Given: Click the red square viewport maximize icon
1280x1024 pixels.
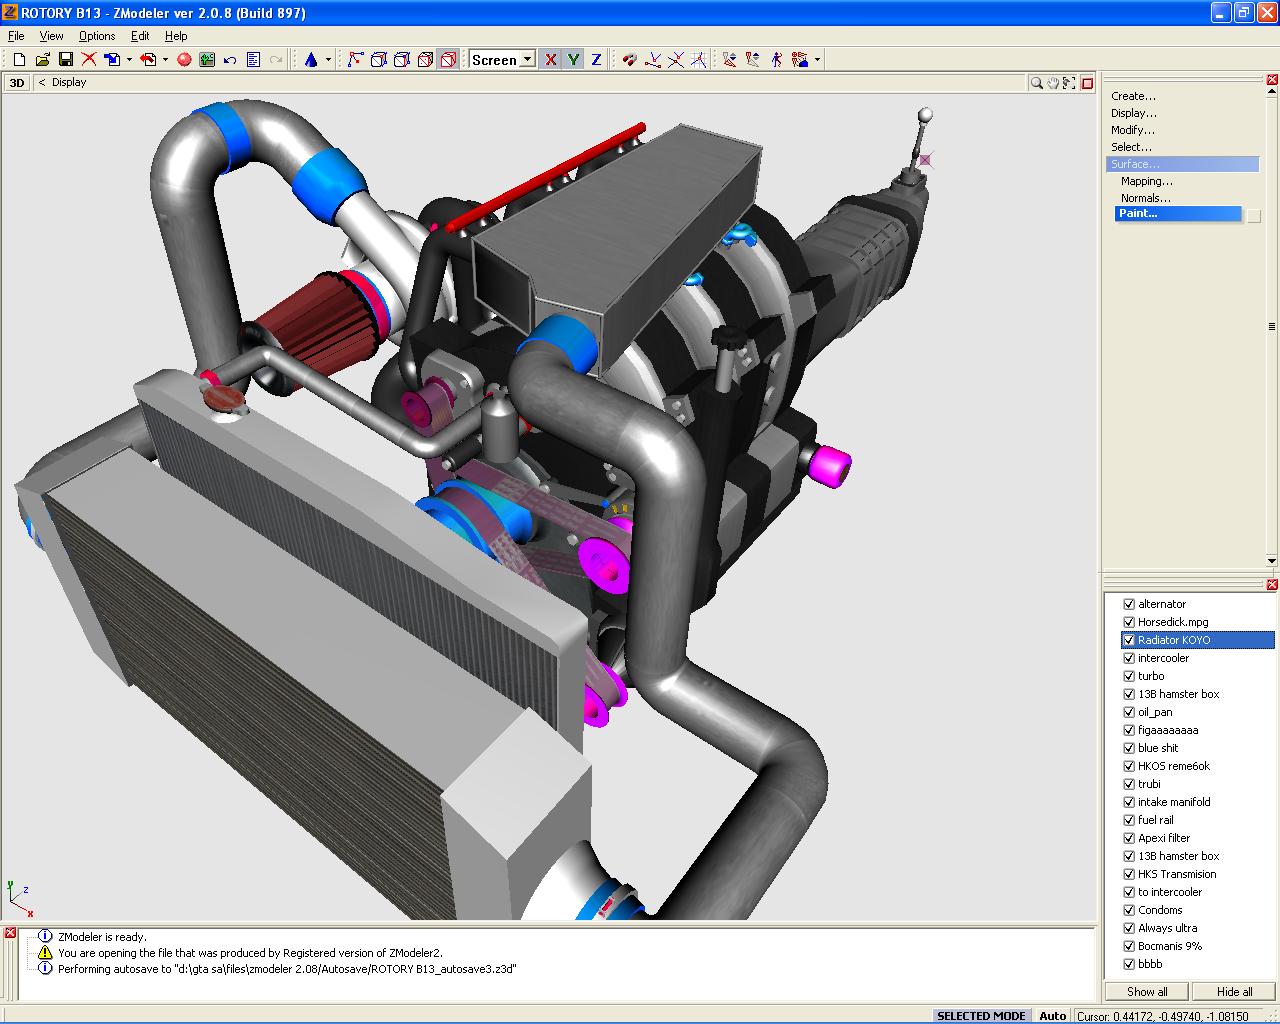Looking at the screenshot, I should click(1088, 83).
